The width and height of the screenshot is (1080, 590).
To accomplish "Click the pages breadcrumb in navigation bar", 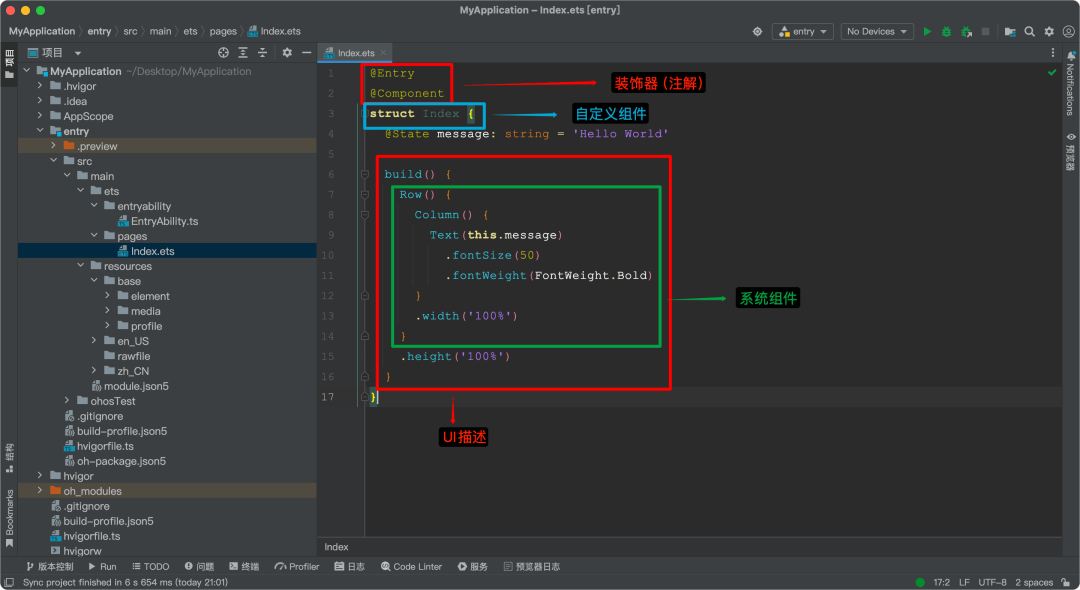I will coord(223,32).
